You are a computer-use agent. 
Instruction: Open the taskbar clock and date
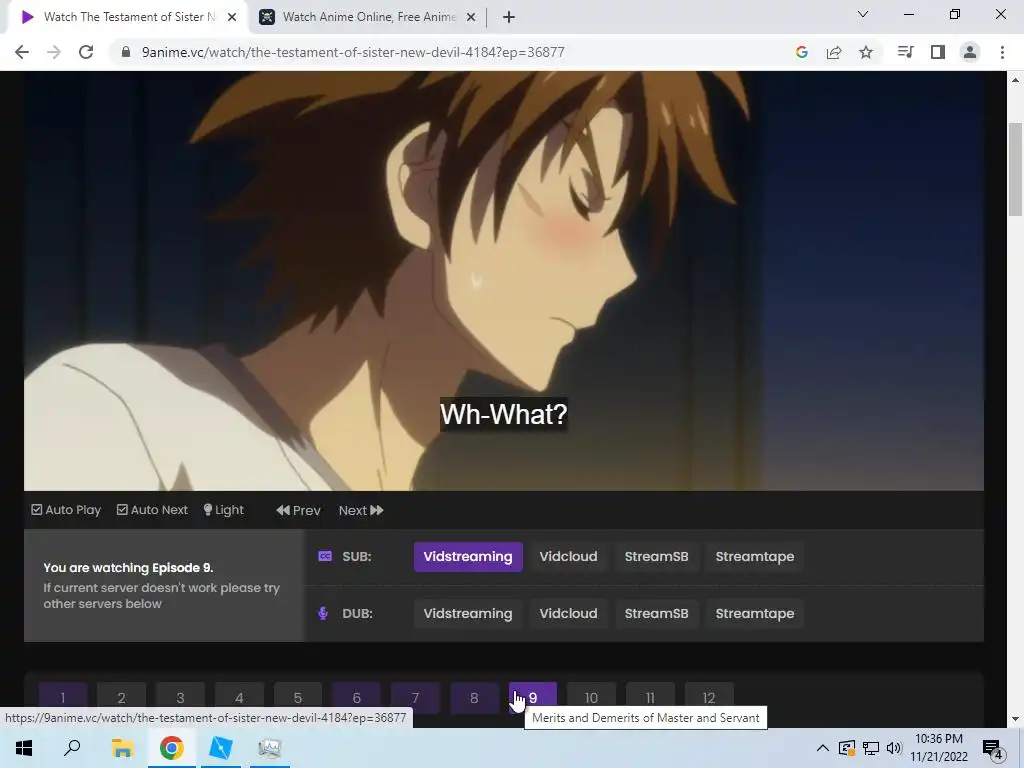(939, 748)
